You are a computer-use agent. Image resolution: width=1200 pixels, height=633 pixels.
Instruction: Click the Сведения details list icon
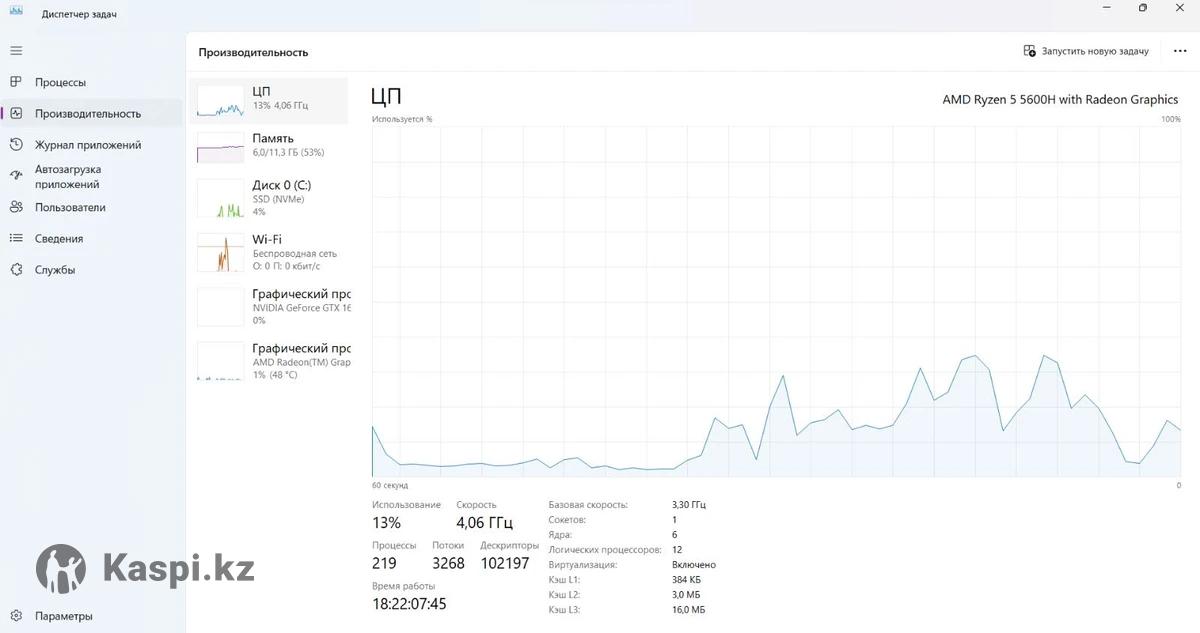click(x=16, y=238)
